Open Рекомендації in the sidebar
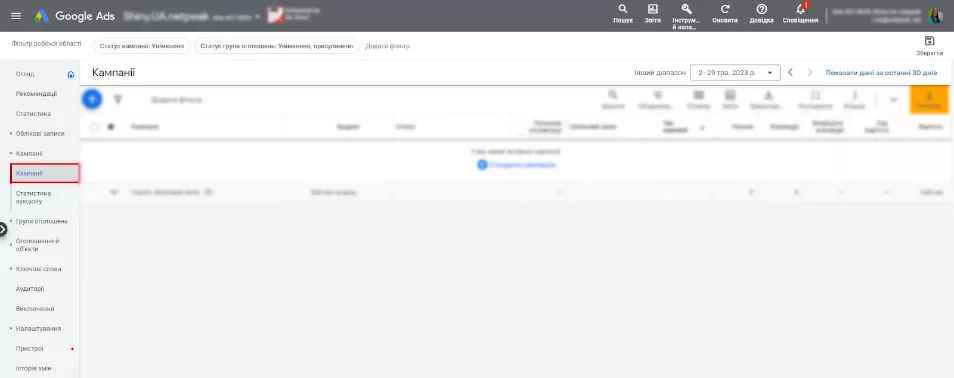Viewport: 954px width, 378px height. 37,94
